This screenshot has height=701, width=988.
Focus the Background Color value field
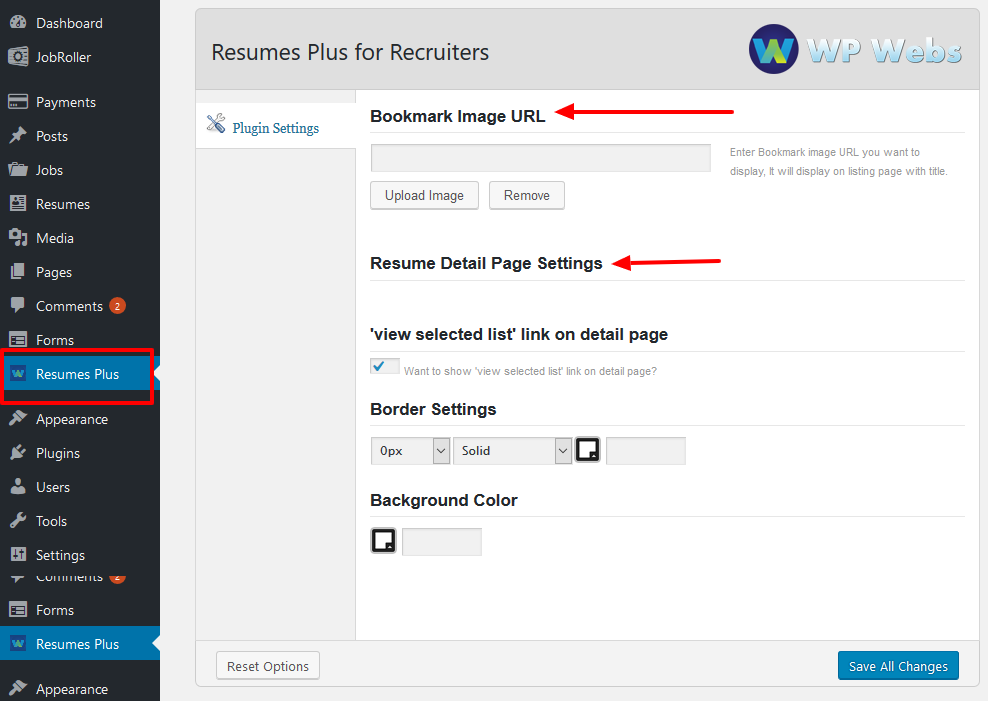tap(442, 542)
